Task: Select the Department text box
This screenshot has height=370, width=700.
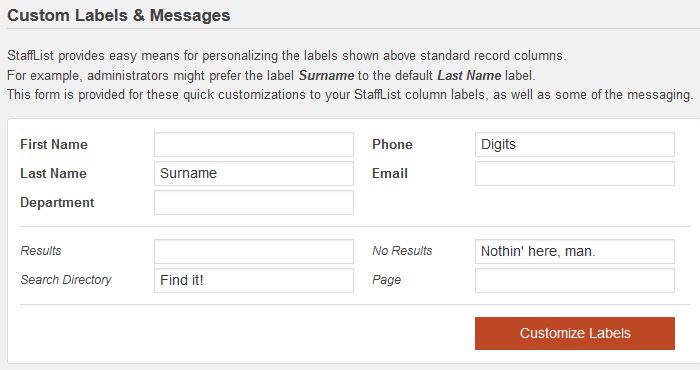Action: (254, 202)
